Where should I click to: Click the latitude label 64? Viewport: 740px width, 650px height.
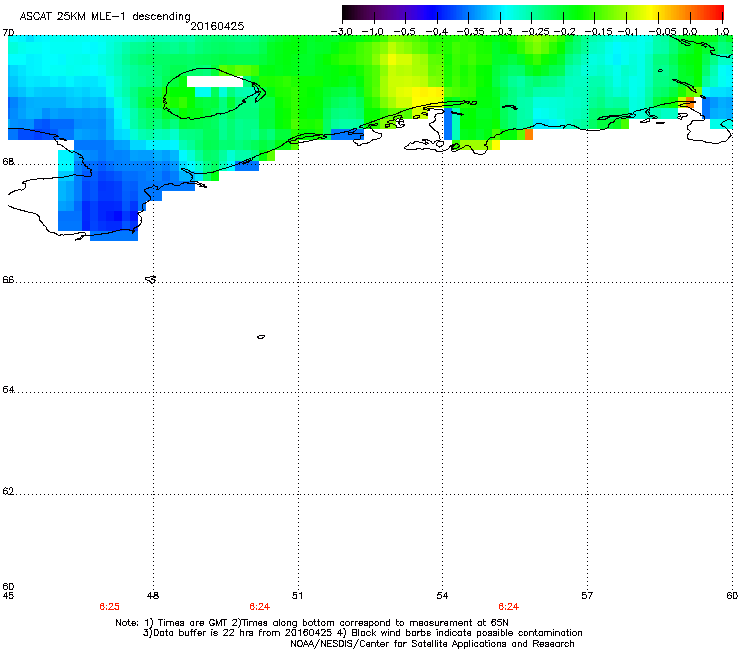coord(8,389)
